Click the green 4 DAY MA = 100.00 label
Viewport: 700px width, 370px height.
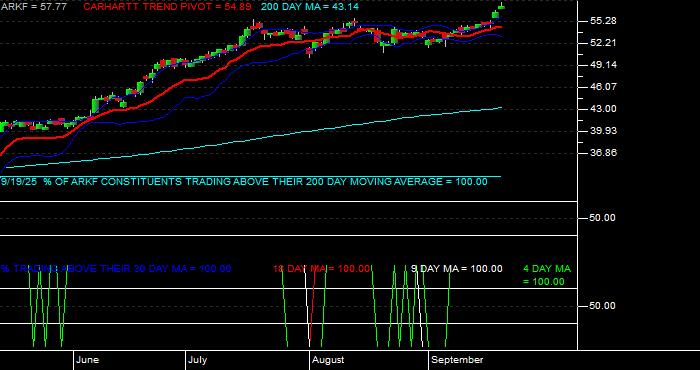pos(547,275)
